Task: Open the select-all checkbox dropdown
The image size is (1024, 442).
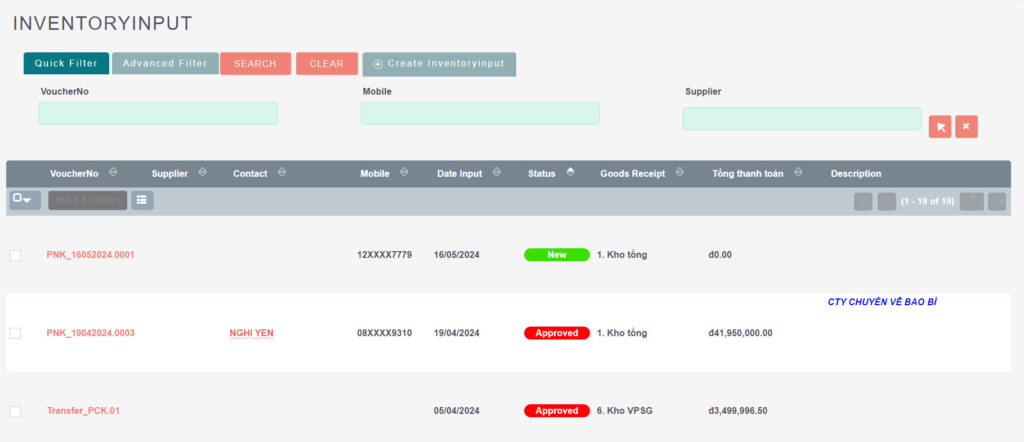Action: (x=25, y=200)
